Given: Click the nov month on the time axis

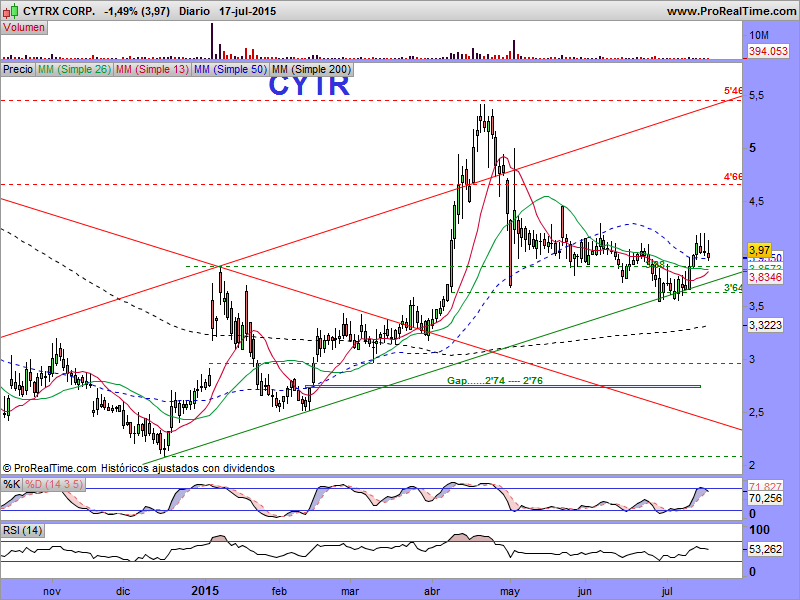Looking at the screenshot, I should (x=52, y=591).
